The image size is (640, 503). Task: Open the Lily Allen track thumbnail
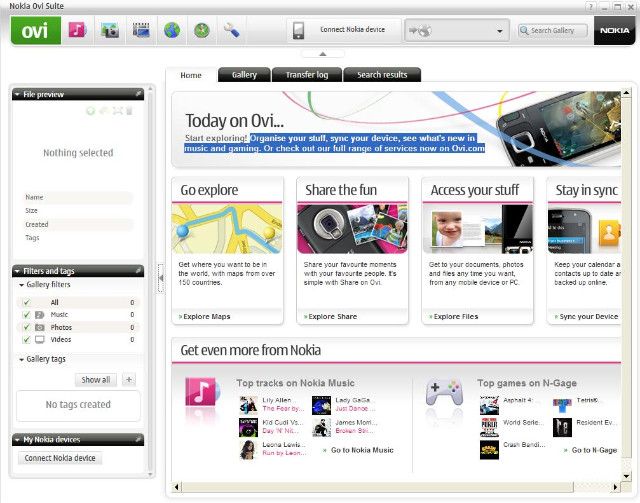point(248,405)
